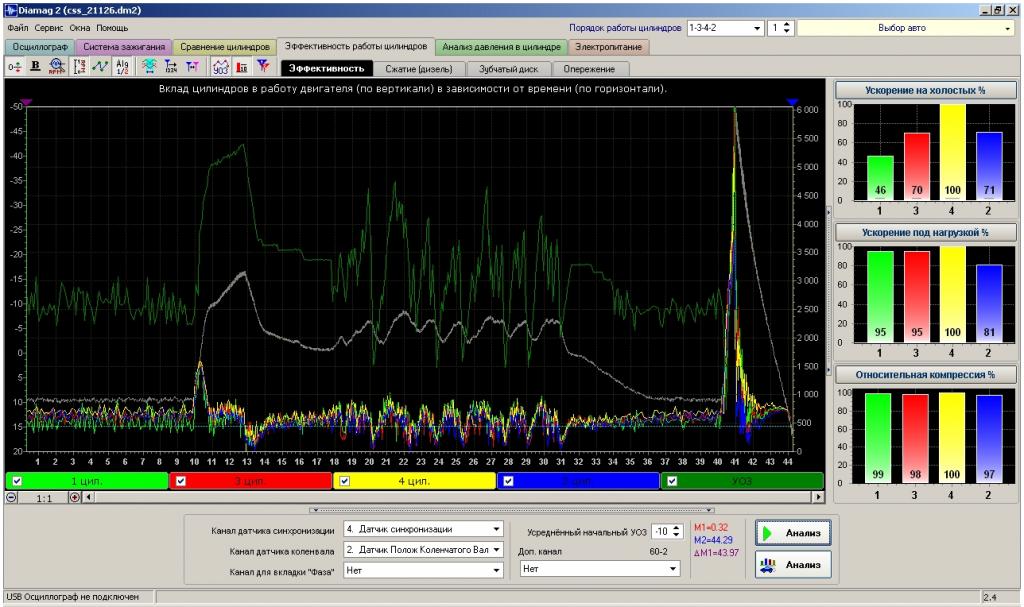
Task: Click the Ускорение под нагрузкой % header button
Action: 925,233
